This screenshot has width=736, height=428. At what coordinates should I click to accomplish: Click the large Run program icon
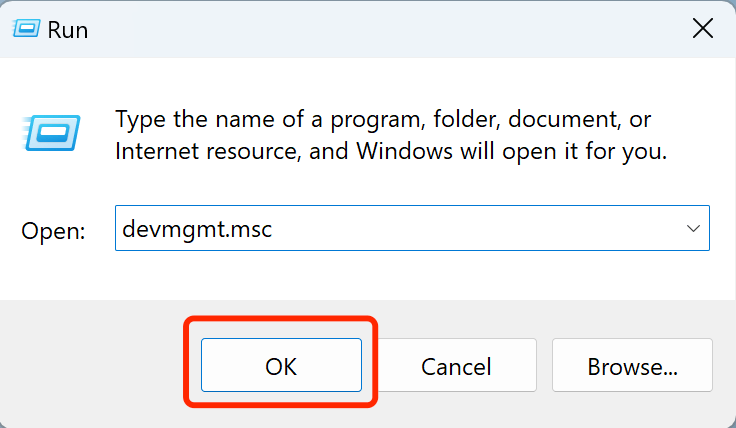click(x=44, y=132)
